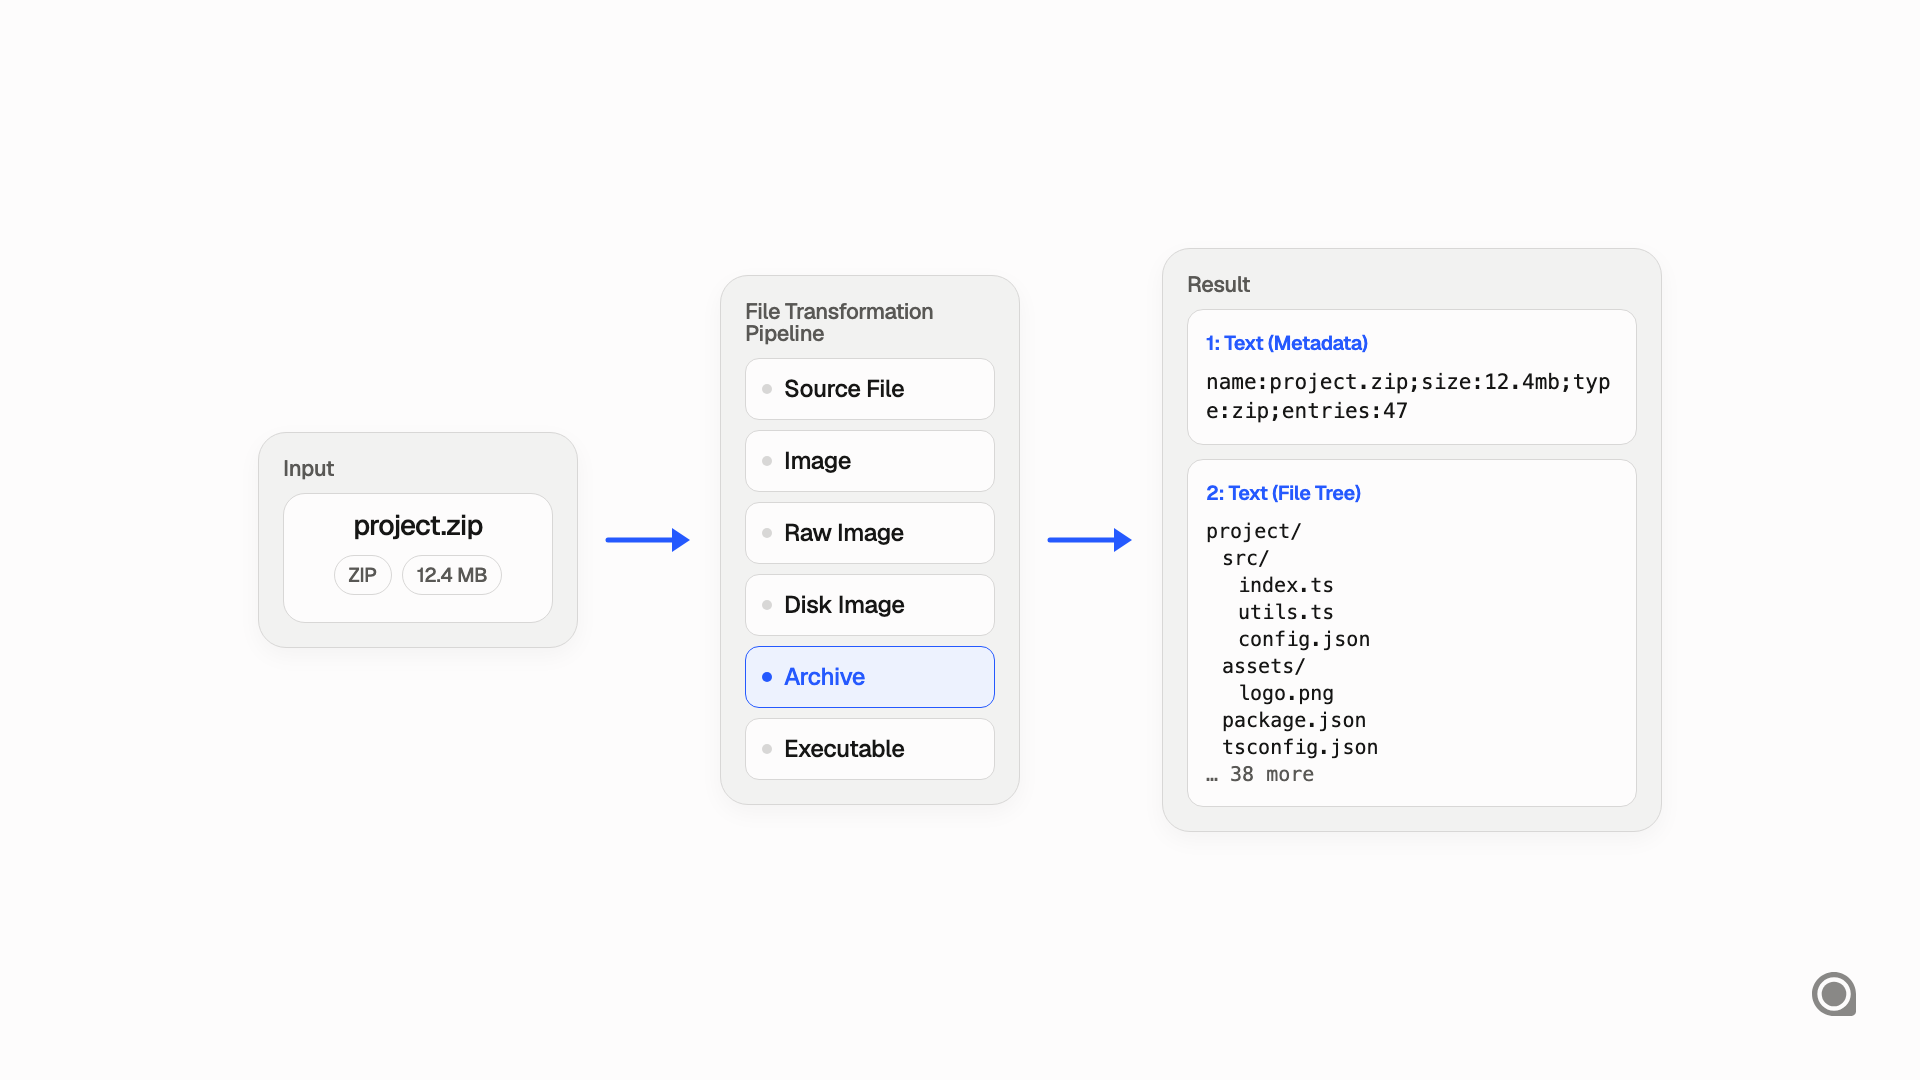Toggle the radio dot beside Archive
Screen dimensions: 1920x1080
click(766, 677)
